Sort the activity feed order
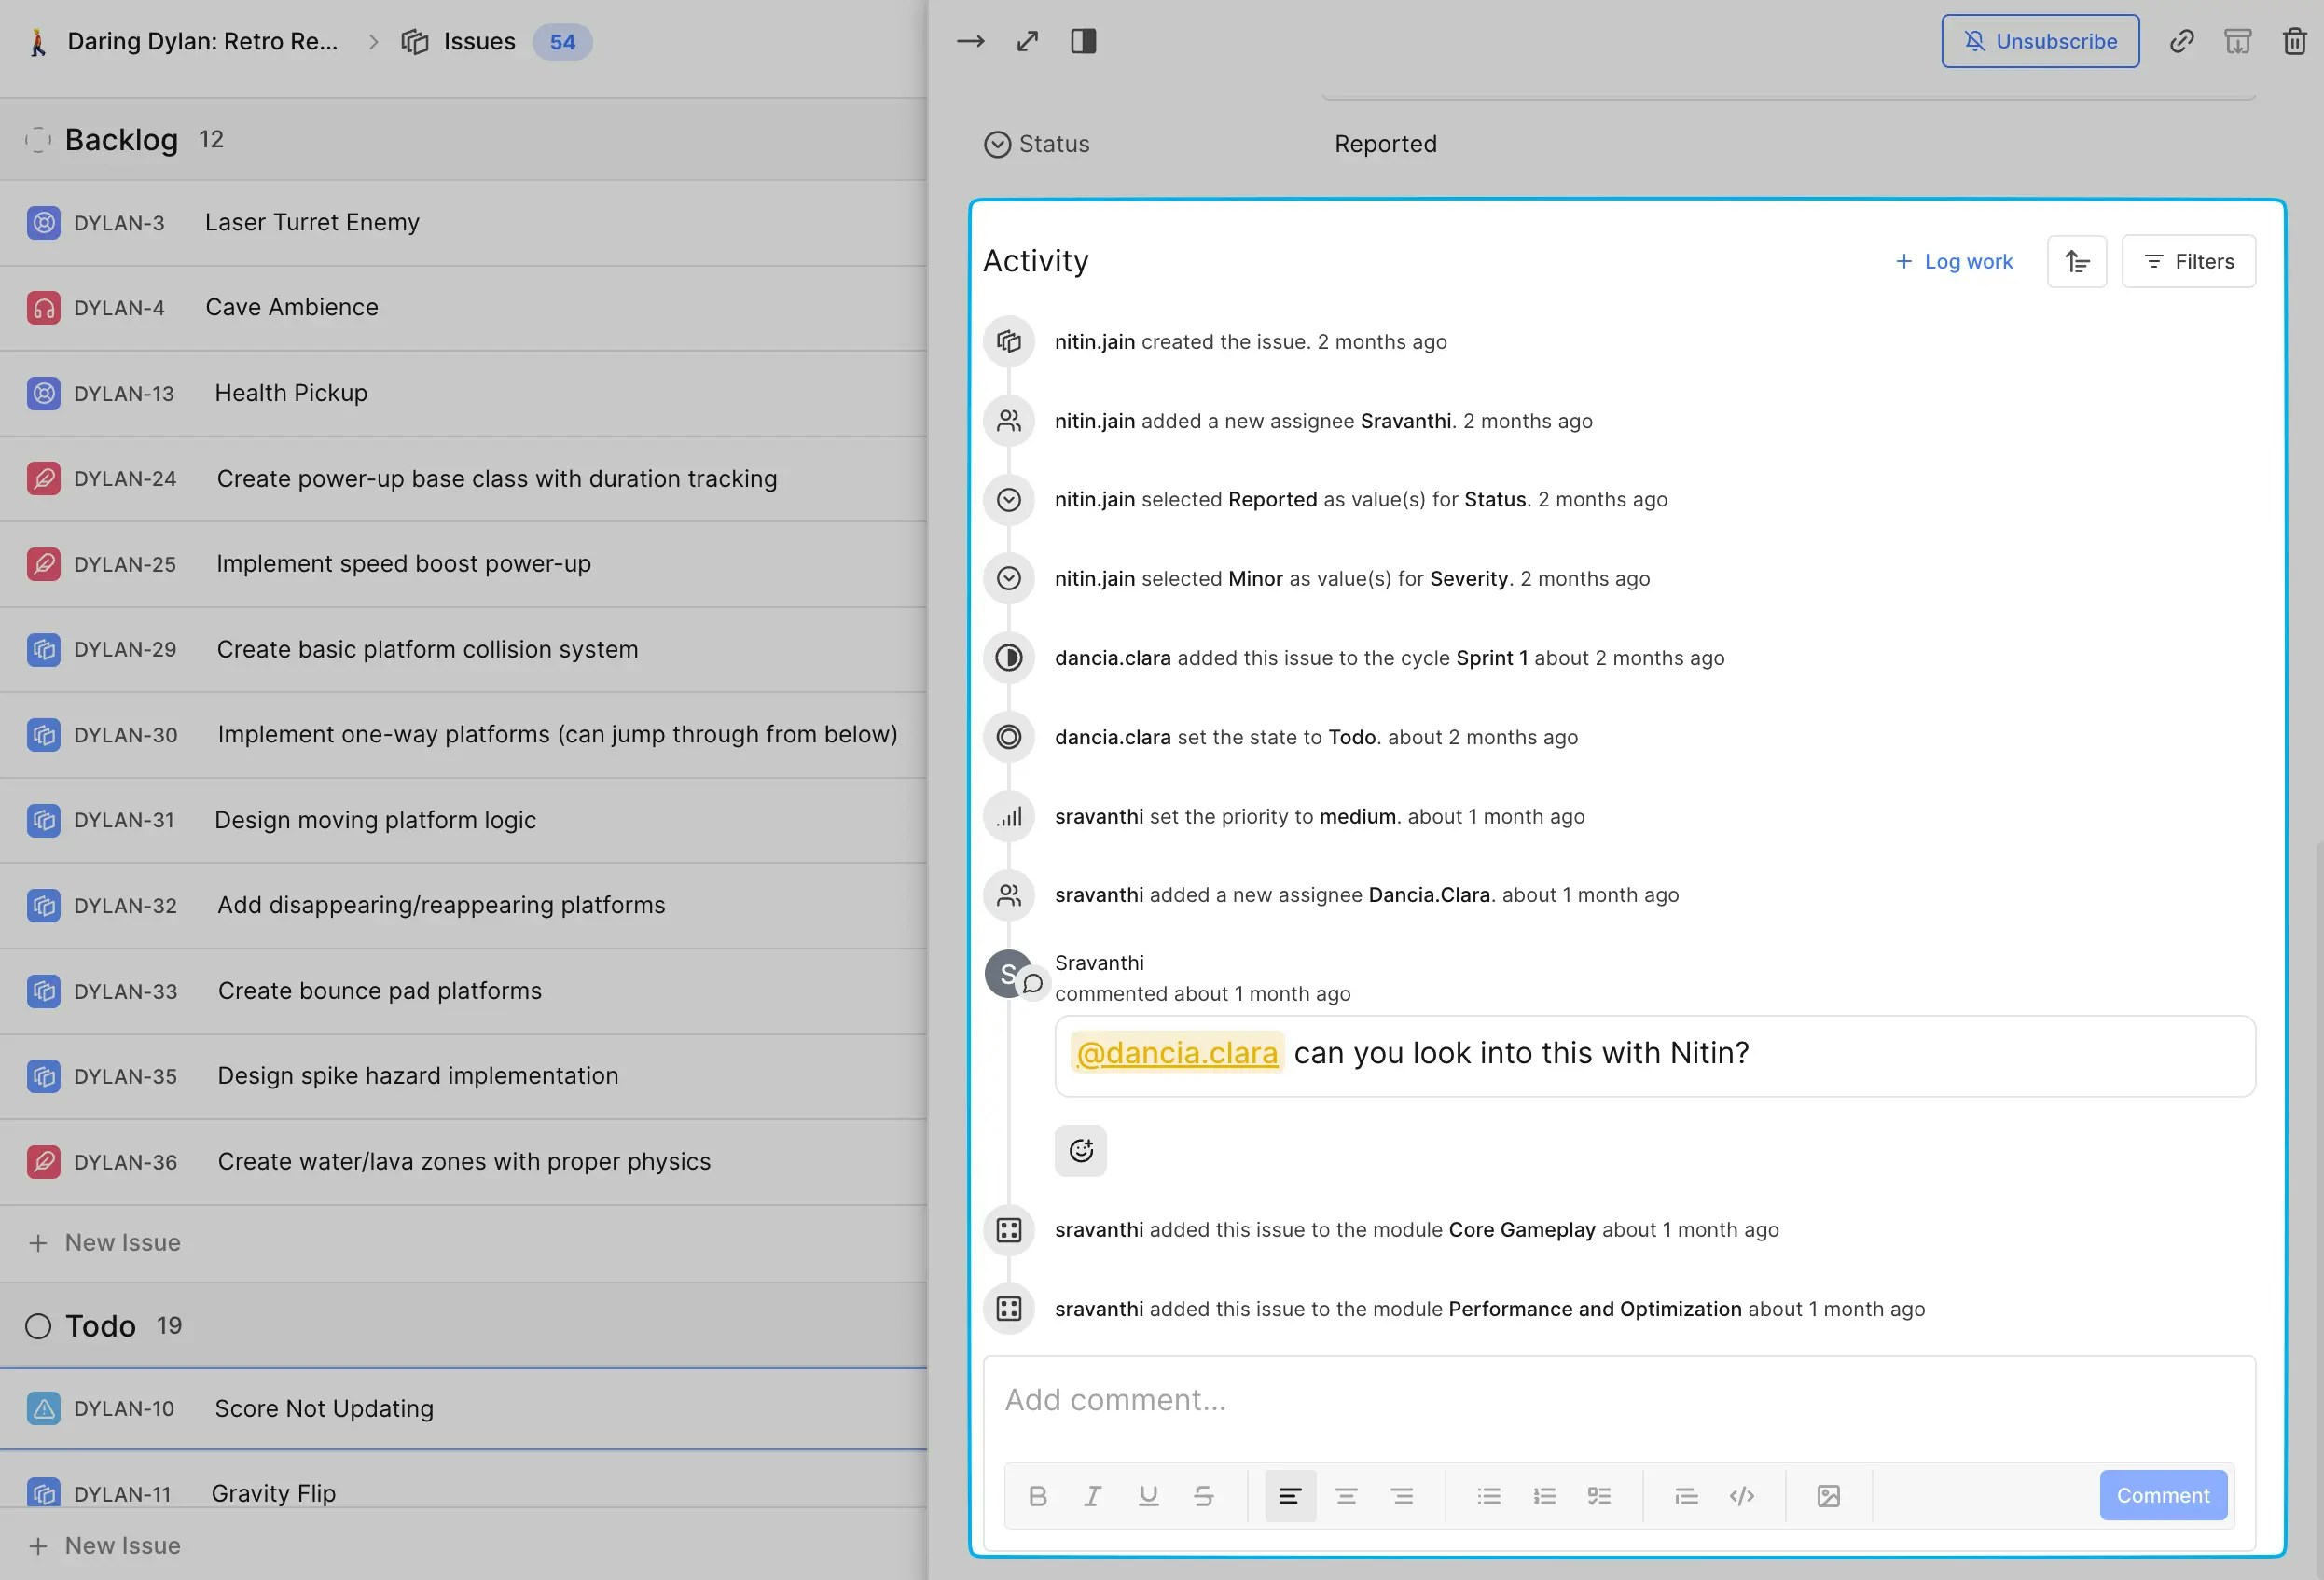Screen dimensions: 2324x1580 tap(2077, 261)
